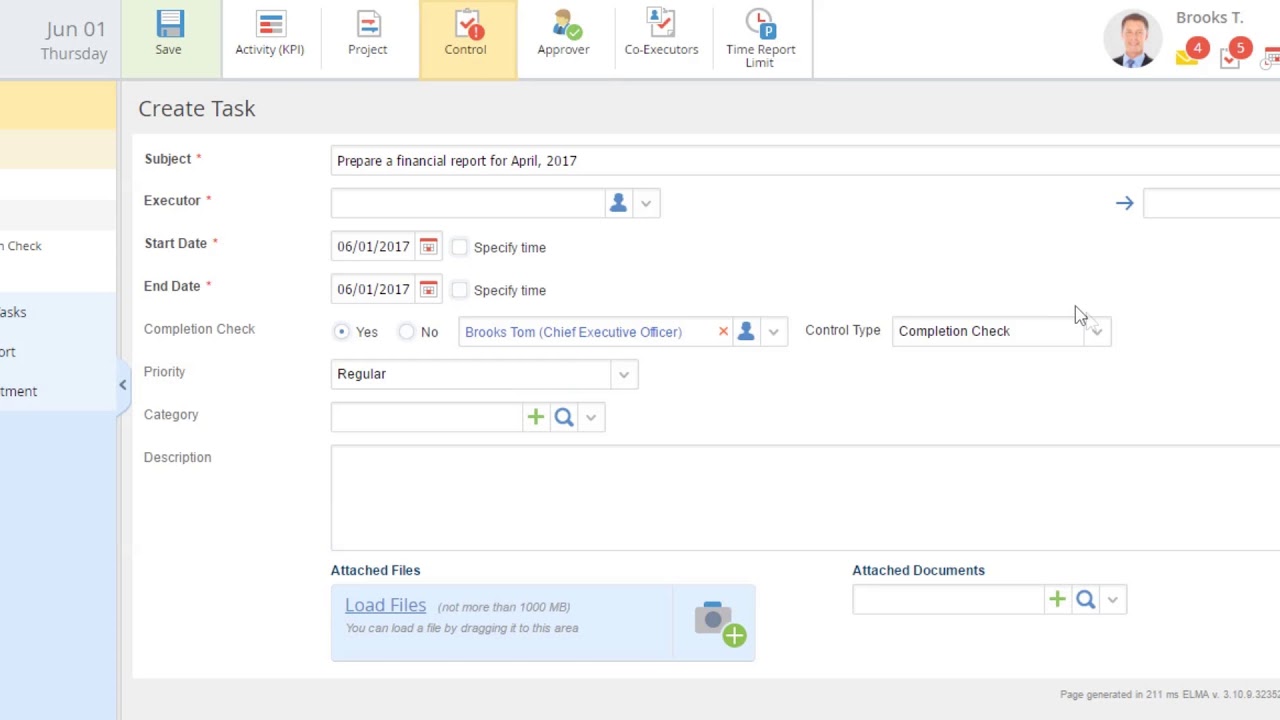Expand the Category dropdown arrow
Screen dimensions: 1280x720
[x=591, y=417]
